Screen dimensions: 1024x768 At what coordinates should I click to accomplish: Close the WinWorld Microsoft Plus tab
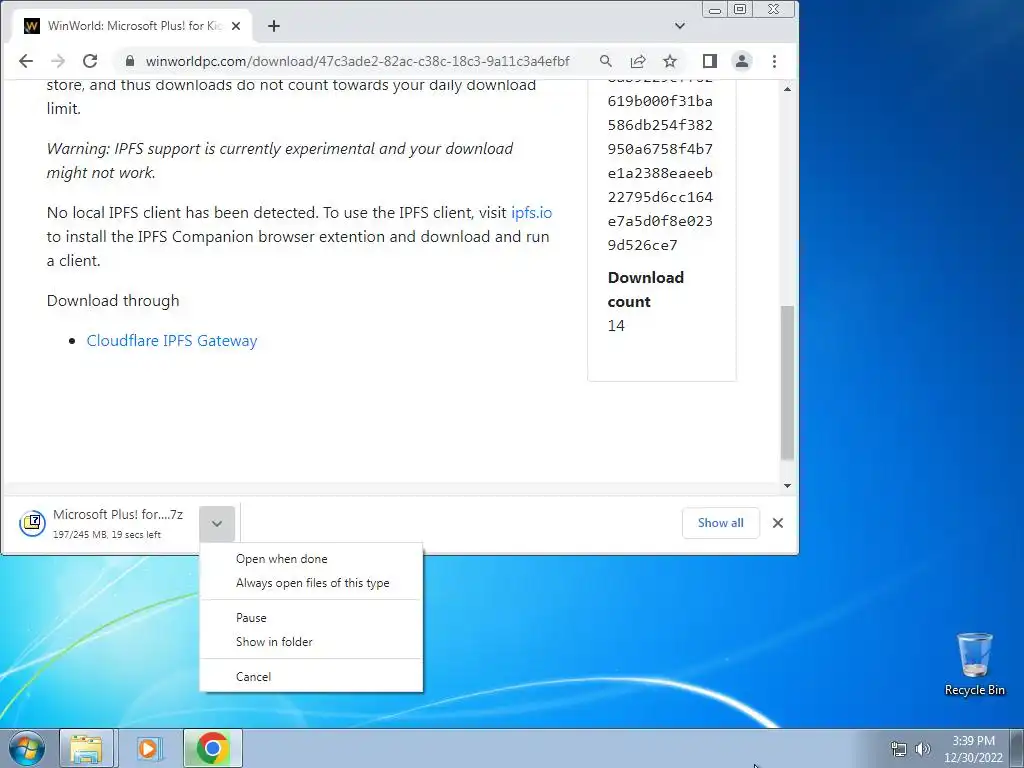click(x=236, y=26)
